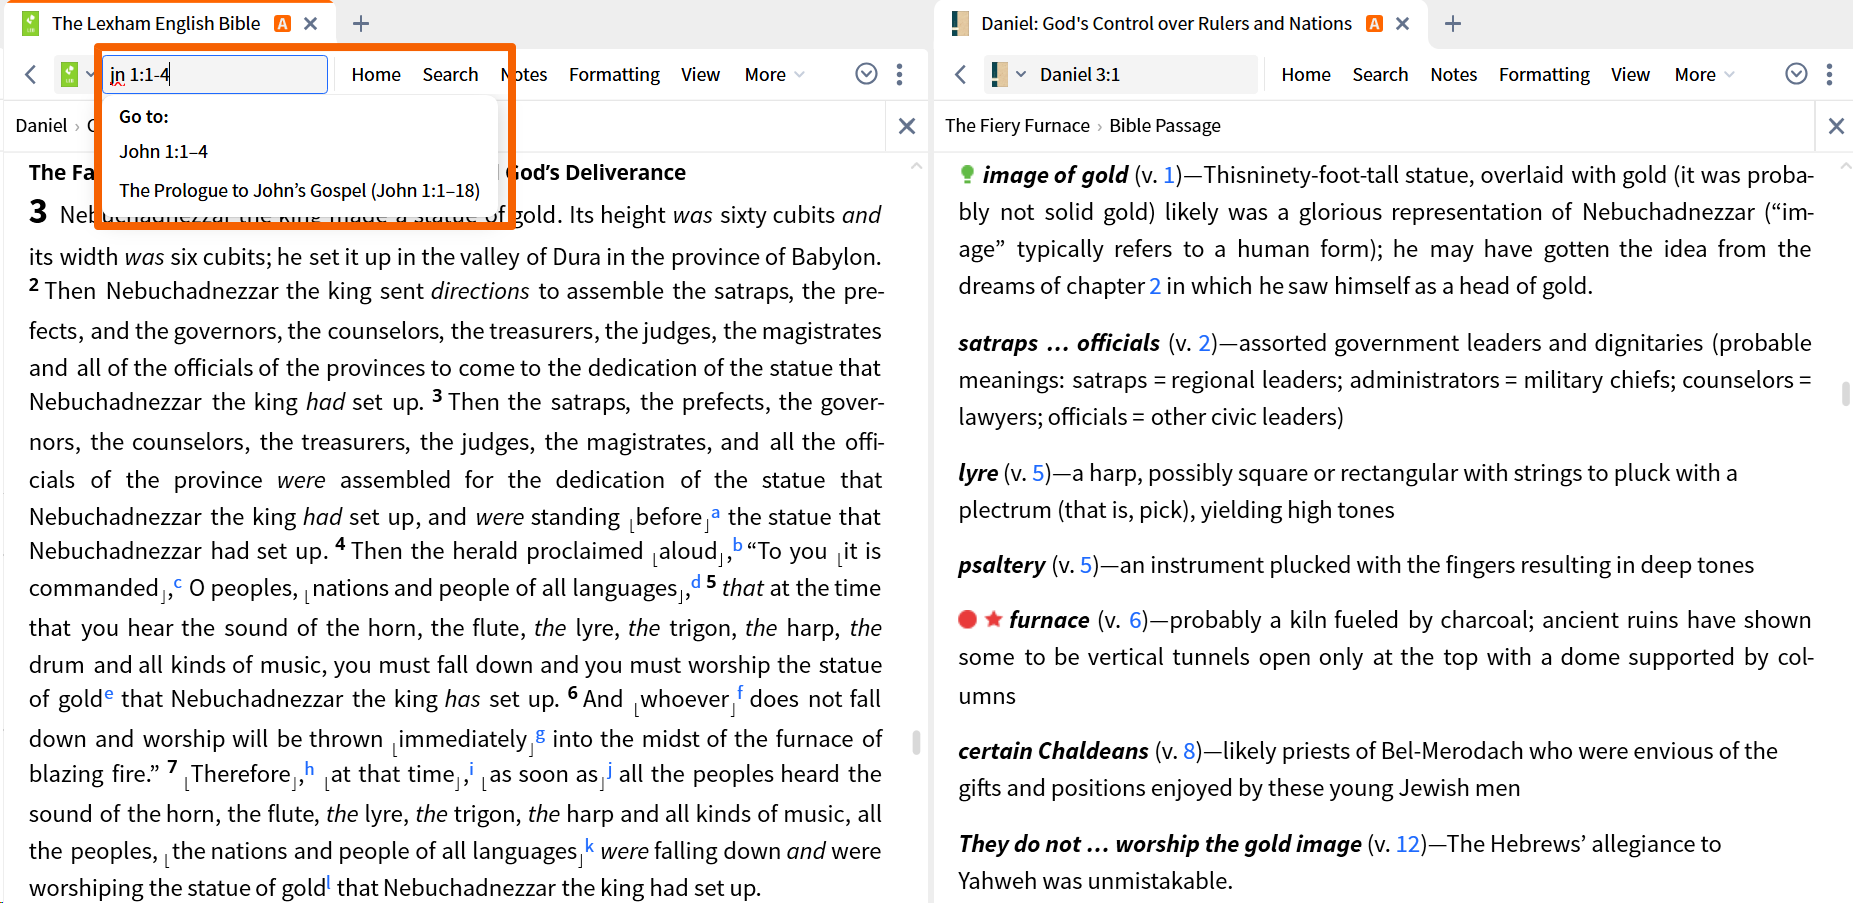Viewport: 1853px width, 903px height.
Task: Choose "The Prologue to John's Gospel" suggestion
Action: tap(299, 190)
